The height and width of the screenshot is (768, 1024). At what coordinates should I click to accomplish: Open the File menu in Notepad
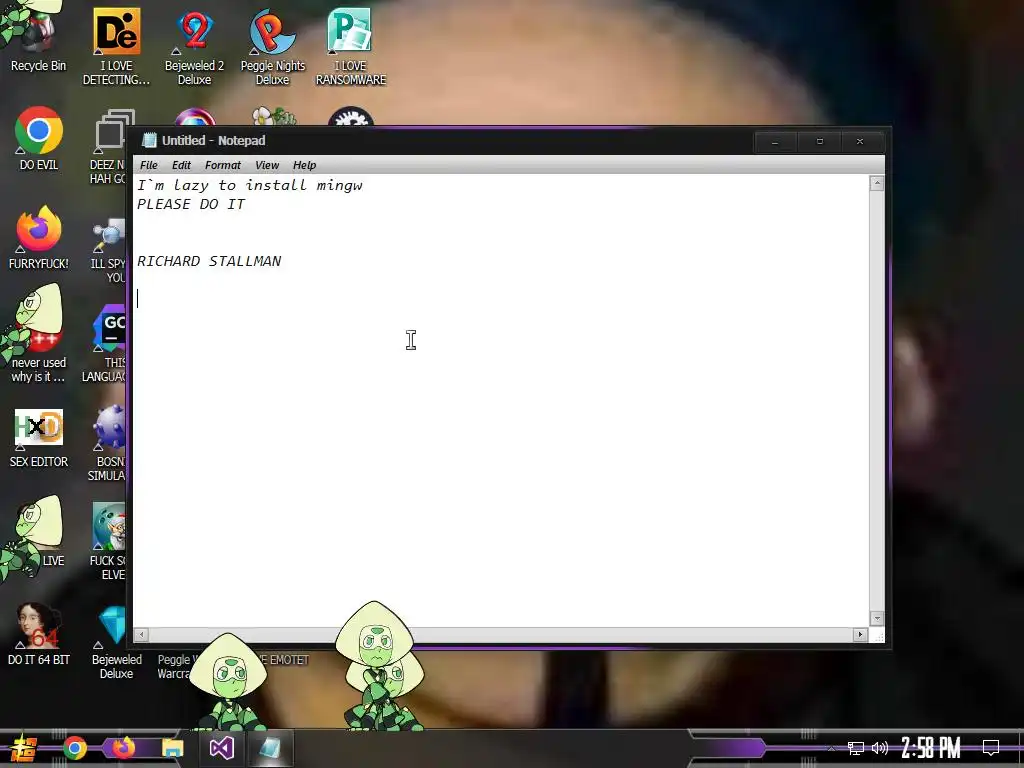pyautogui.click(x=149, y=165)
